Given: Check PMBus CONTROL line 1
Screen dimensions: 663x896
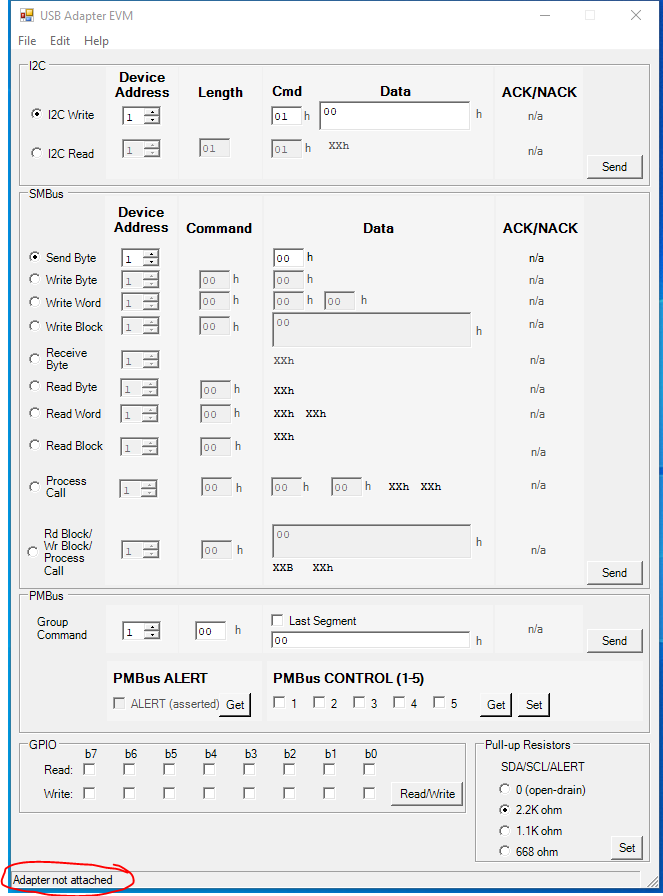Looking at the screenshot, I should [x=279, y=702].
